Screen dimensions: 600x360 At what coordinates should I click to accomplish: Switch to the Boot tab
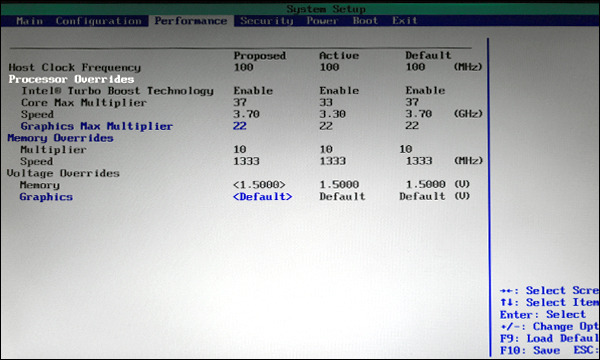pos(365,21)
